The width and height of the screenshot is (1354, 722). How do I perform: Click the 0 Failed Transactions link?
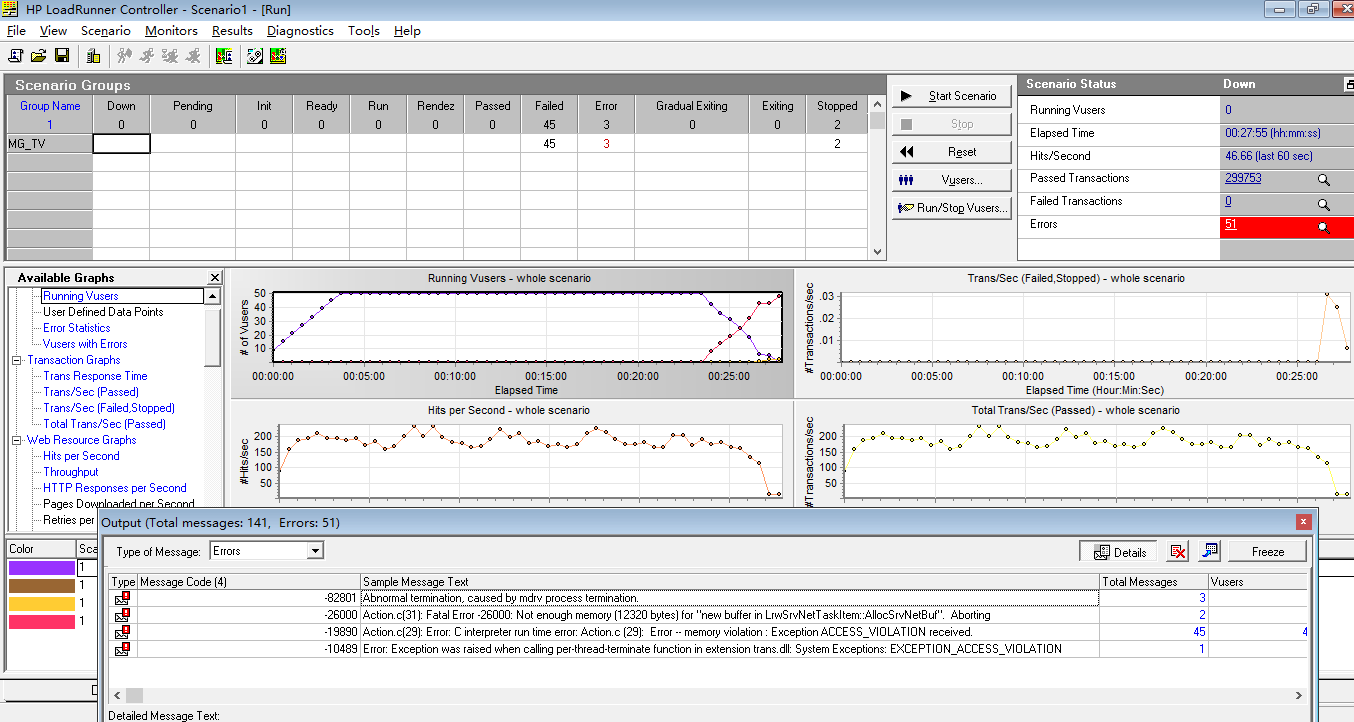coord(1228,201)
